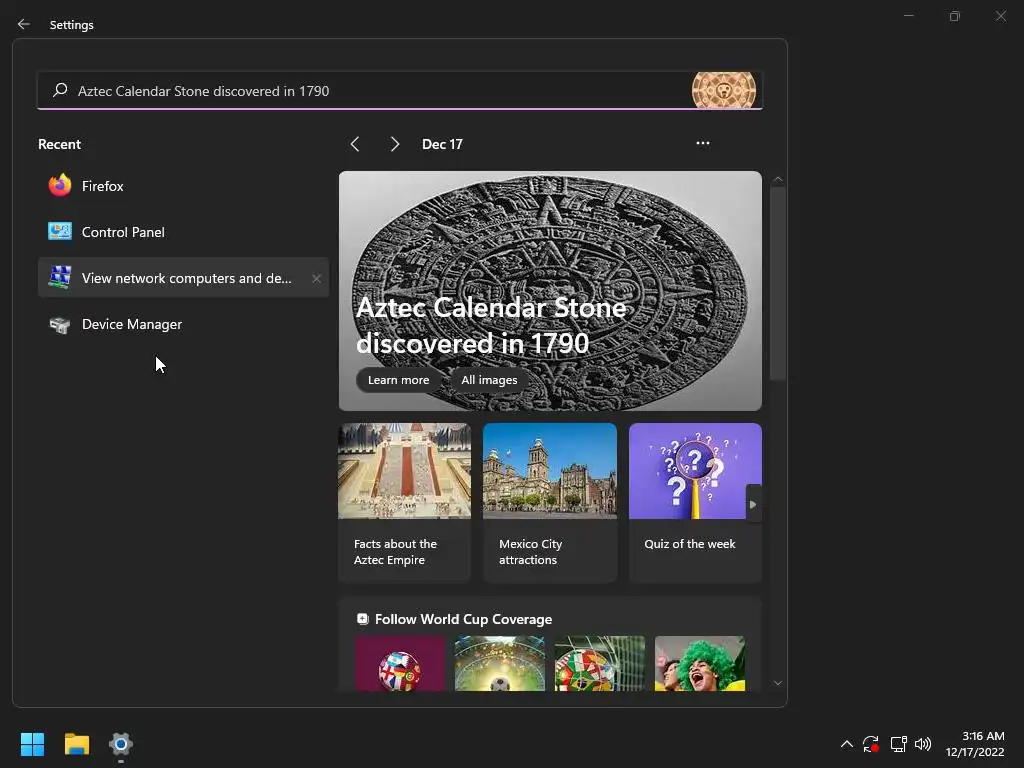Close the Settings window

[x=1001, y=16]
